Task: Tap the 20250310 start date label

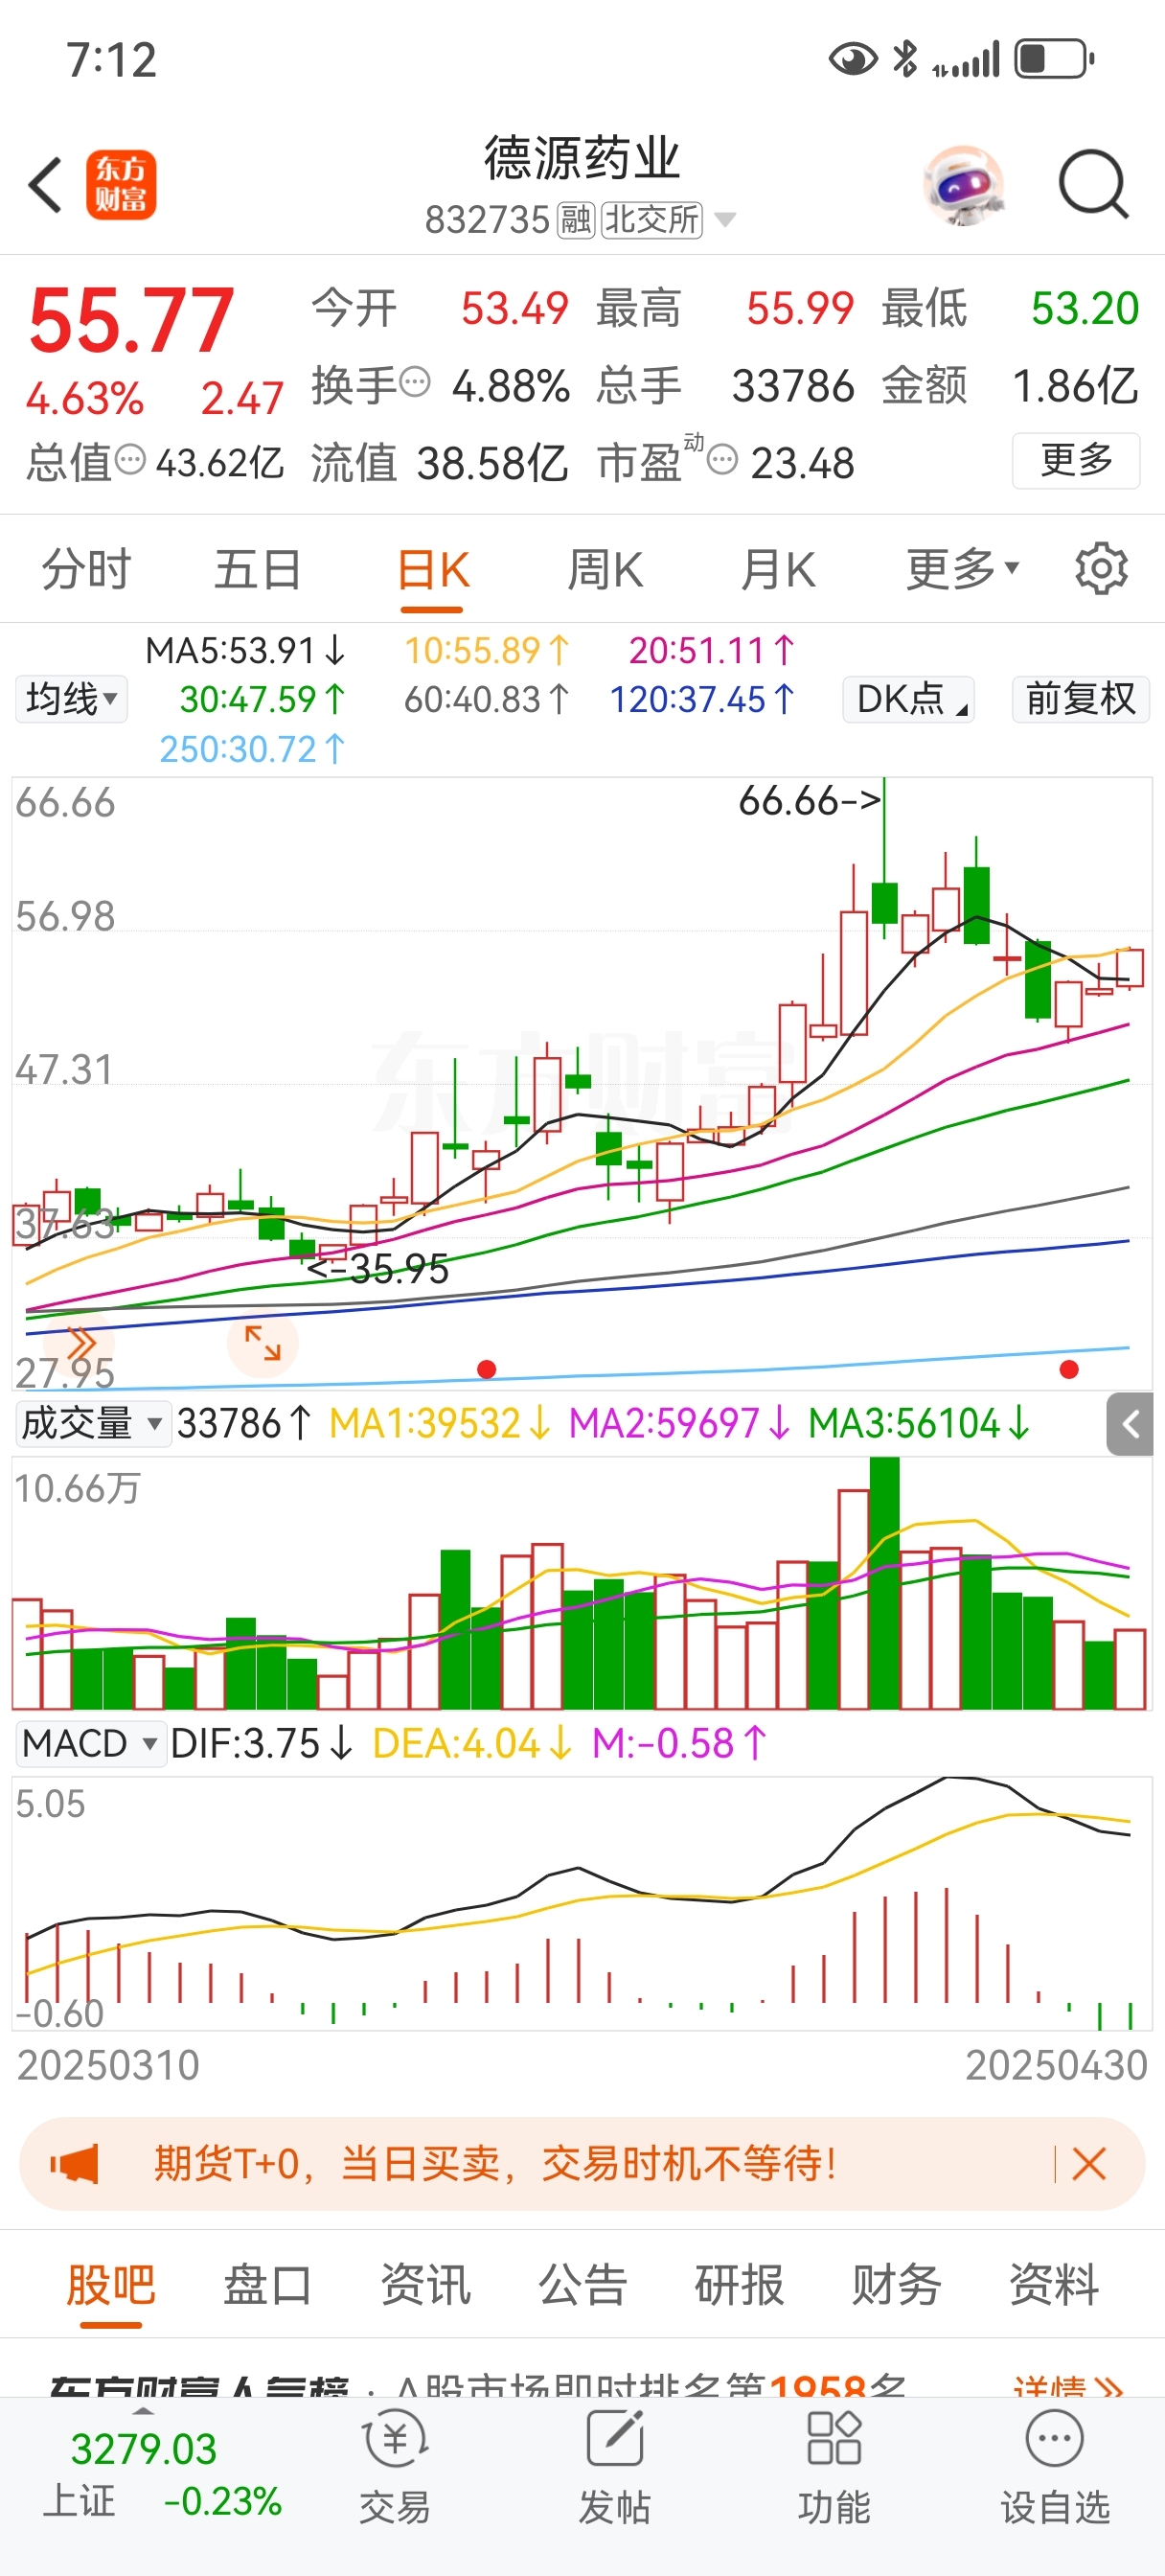Action: 108,2065
